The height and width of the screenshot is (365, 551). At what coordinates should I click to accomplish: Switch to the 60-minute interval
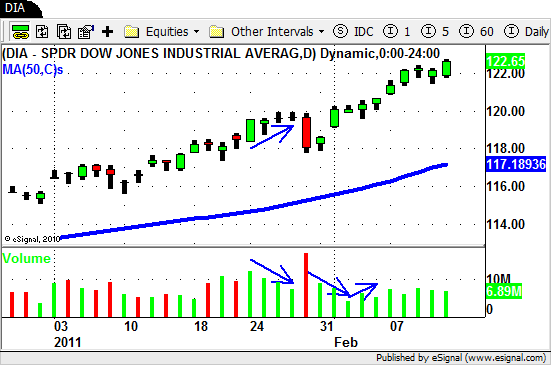click(x=476, y=32)
